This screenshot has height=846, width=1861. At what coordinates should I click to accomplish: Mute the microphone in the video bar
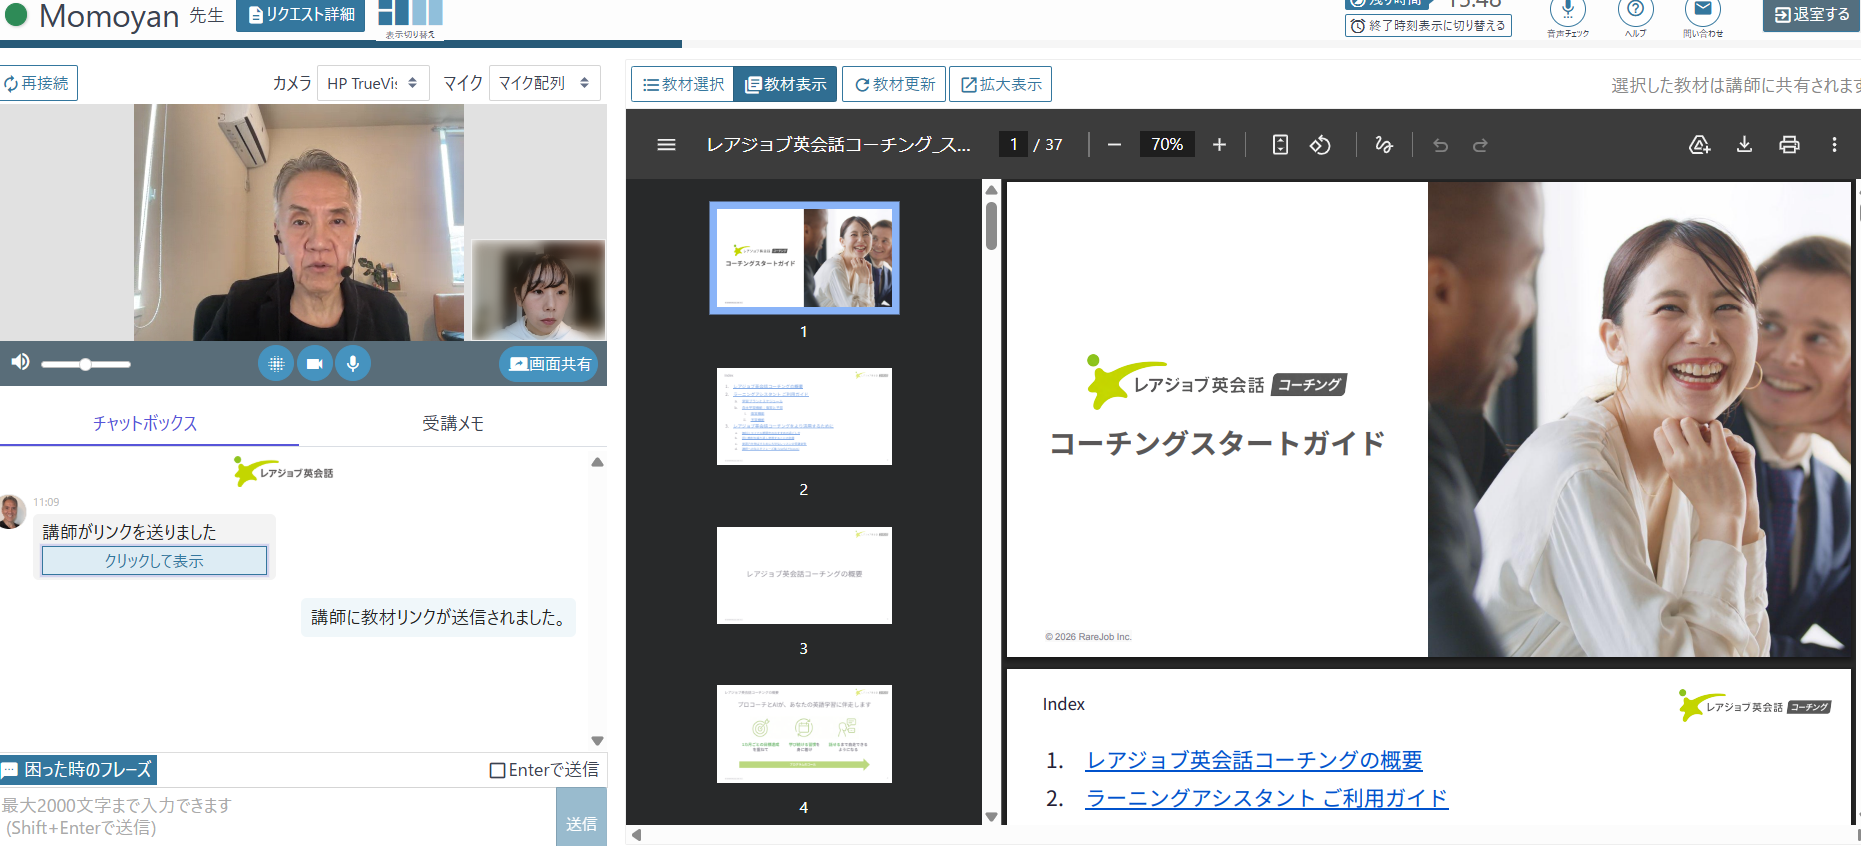353,364
